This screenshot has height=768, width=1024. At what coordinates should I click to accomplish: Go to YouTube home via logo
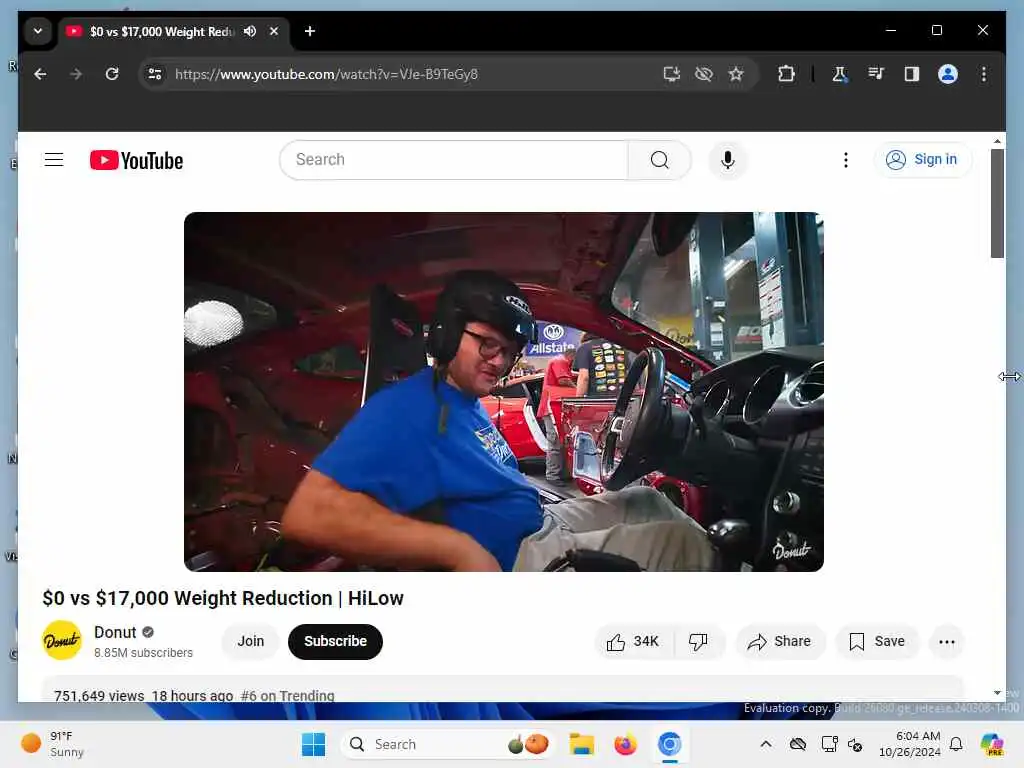point(136,161)
